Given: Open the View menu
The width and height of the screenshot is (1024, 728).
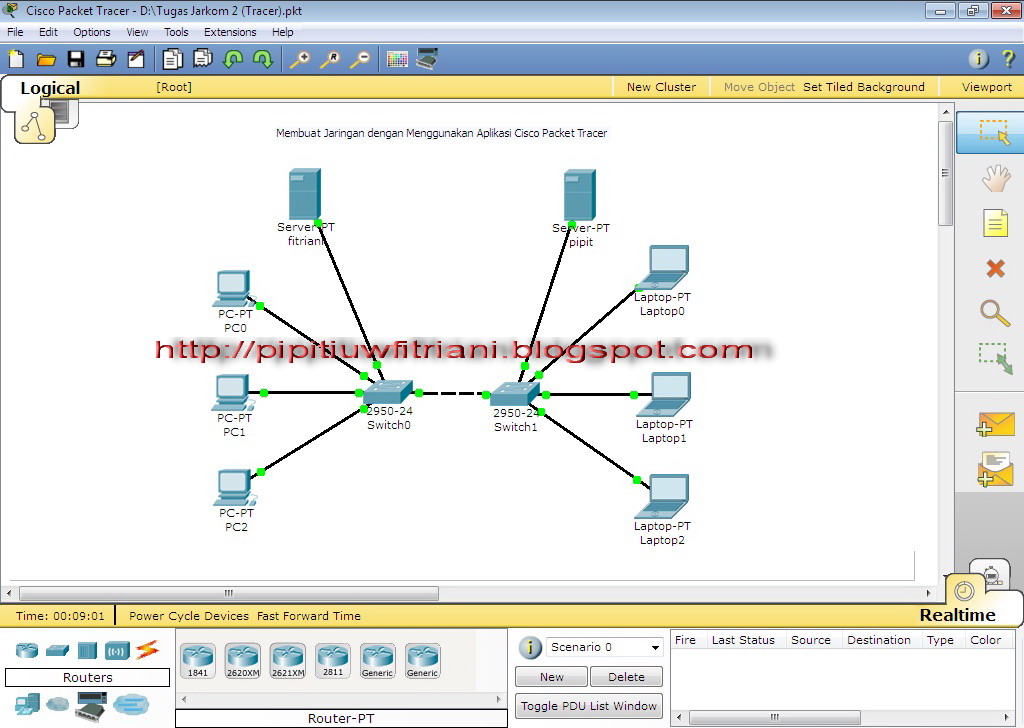Looking at the screenshot, I should point(137,32).
